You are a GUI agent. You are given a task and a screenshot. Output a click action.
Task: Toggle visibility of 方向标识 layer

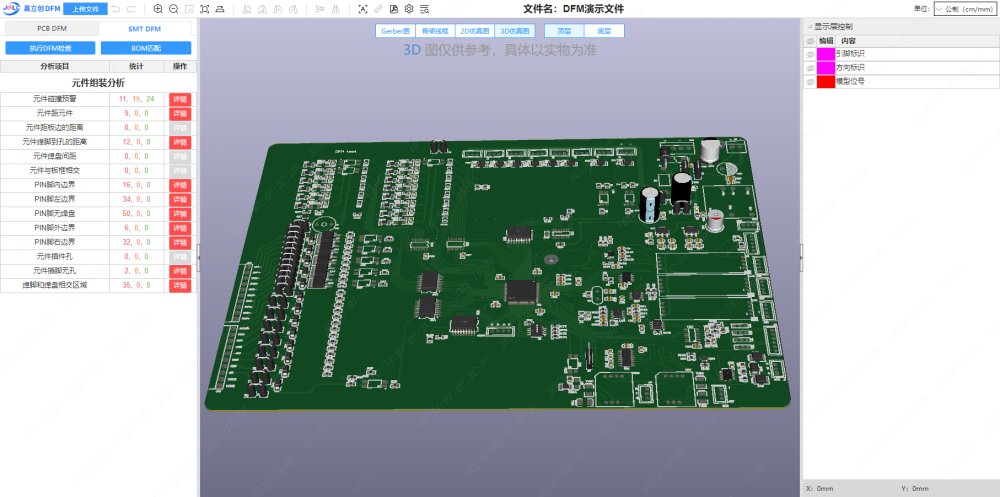coord(810,68)
